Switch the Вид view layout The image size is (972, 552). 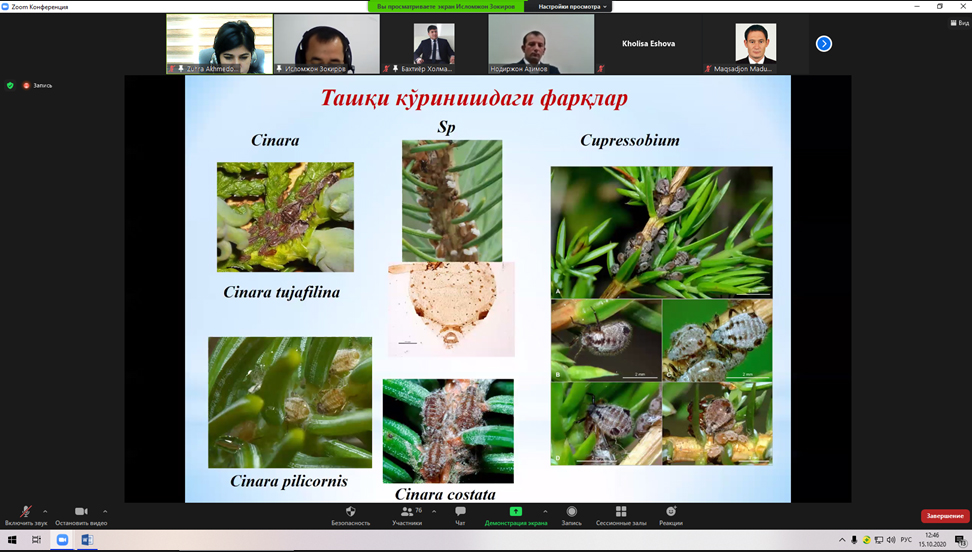click(959, 23)
